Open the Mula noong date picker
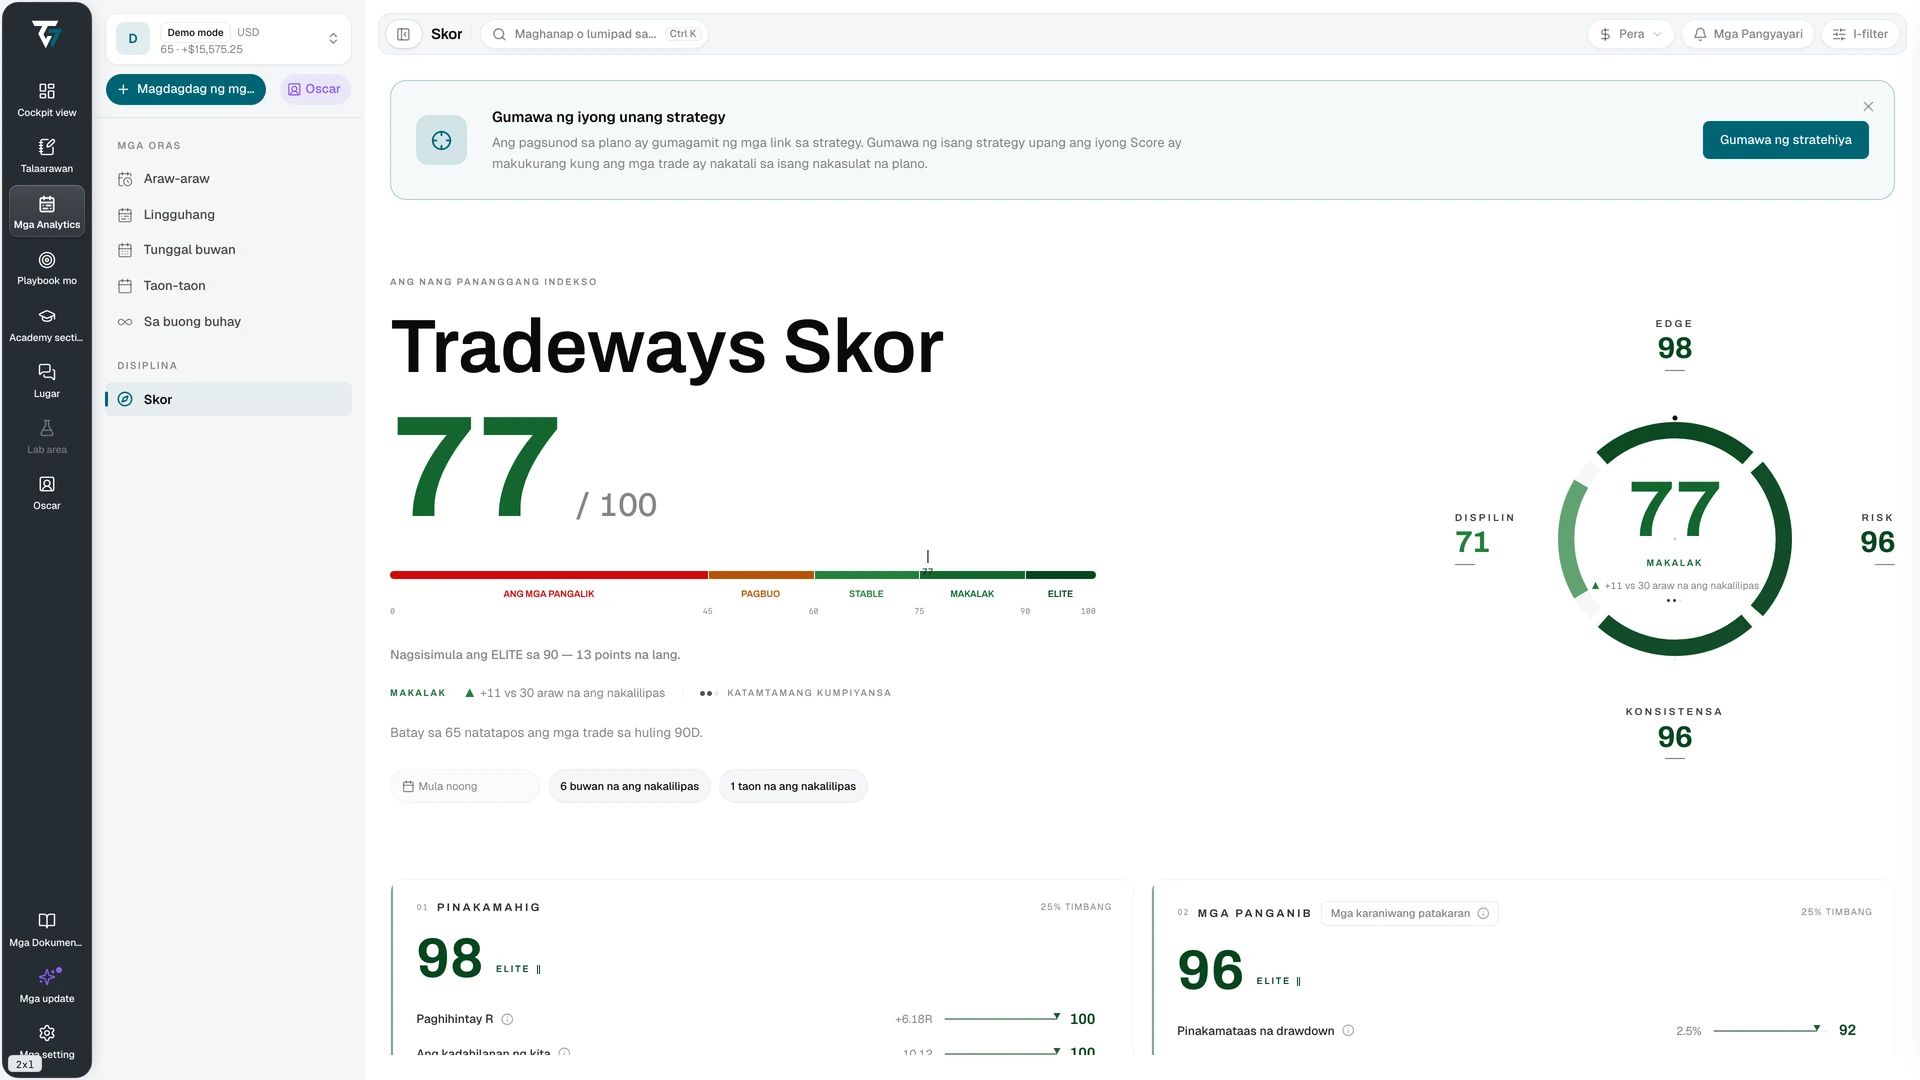This screenshot has width=1920, height=1080. pyautogui.click(x=465, y=786)
